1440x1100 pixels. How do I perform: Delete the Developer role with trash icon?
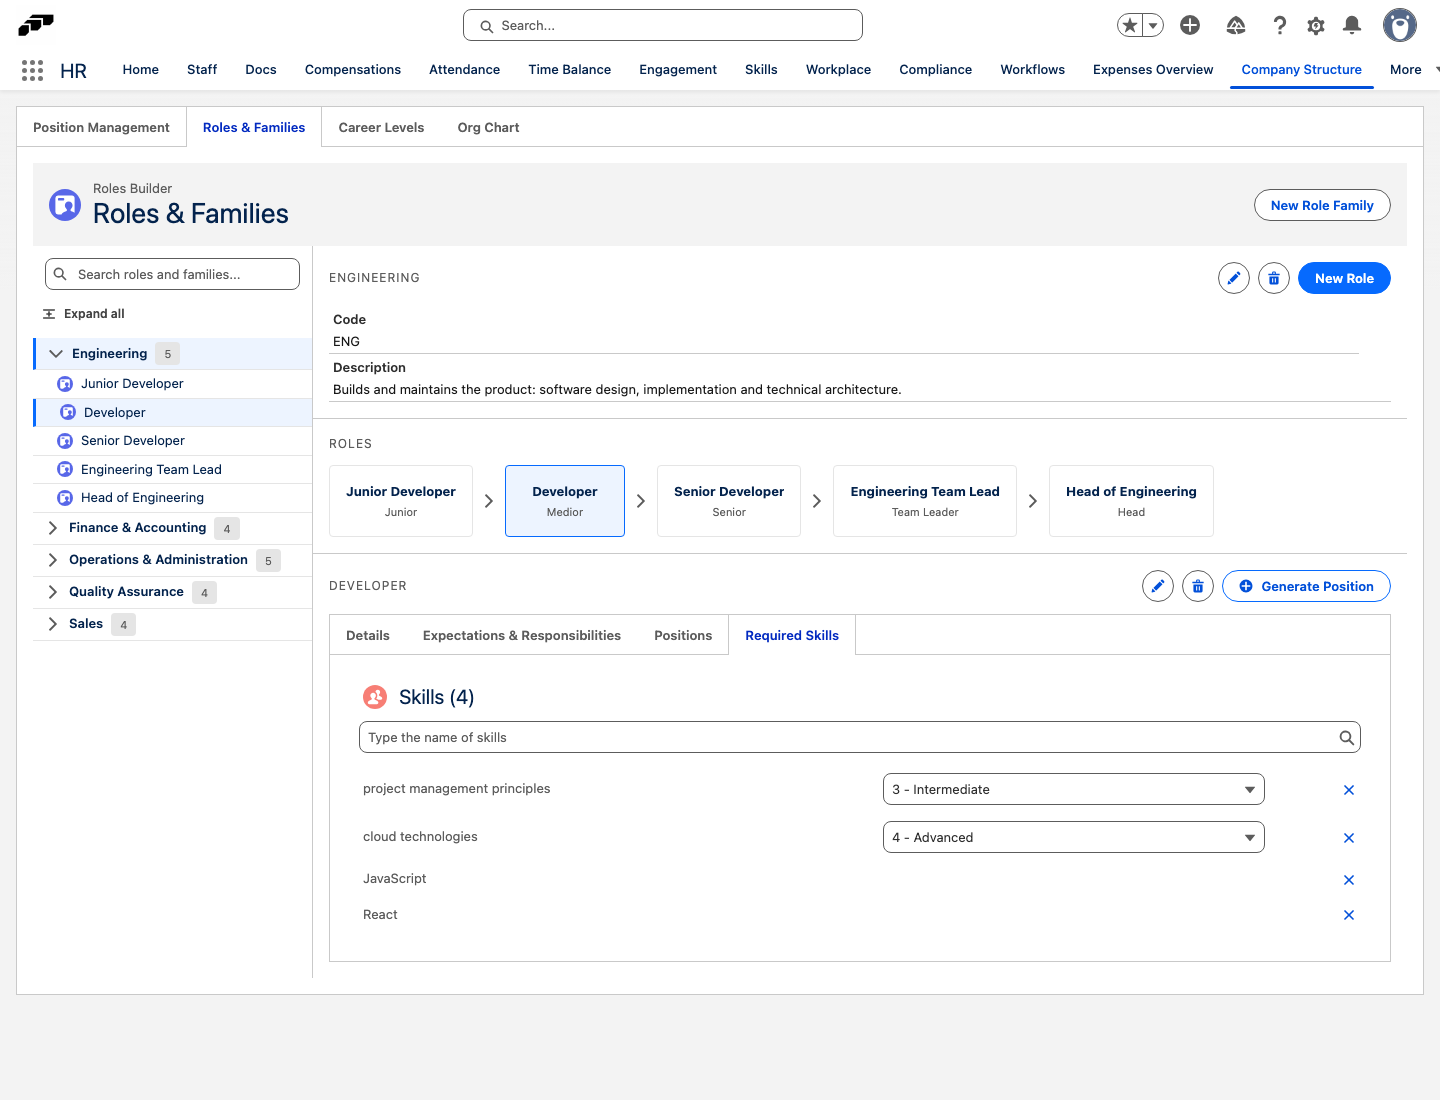tap(1198, 586)
